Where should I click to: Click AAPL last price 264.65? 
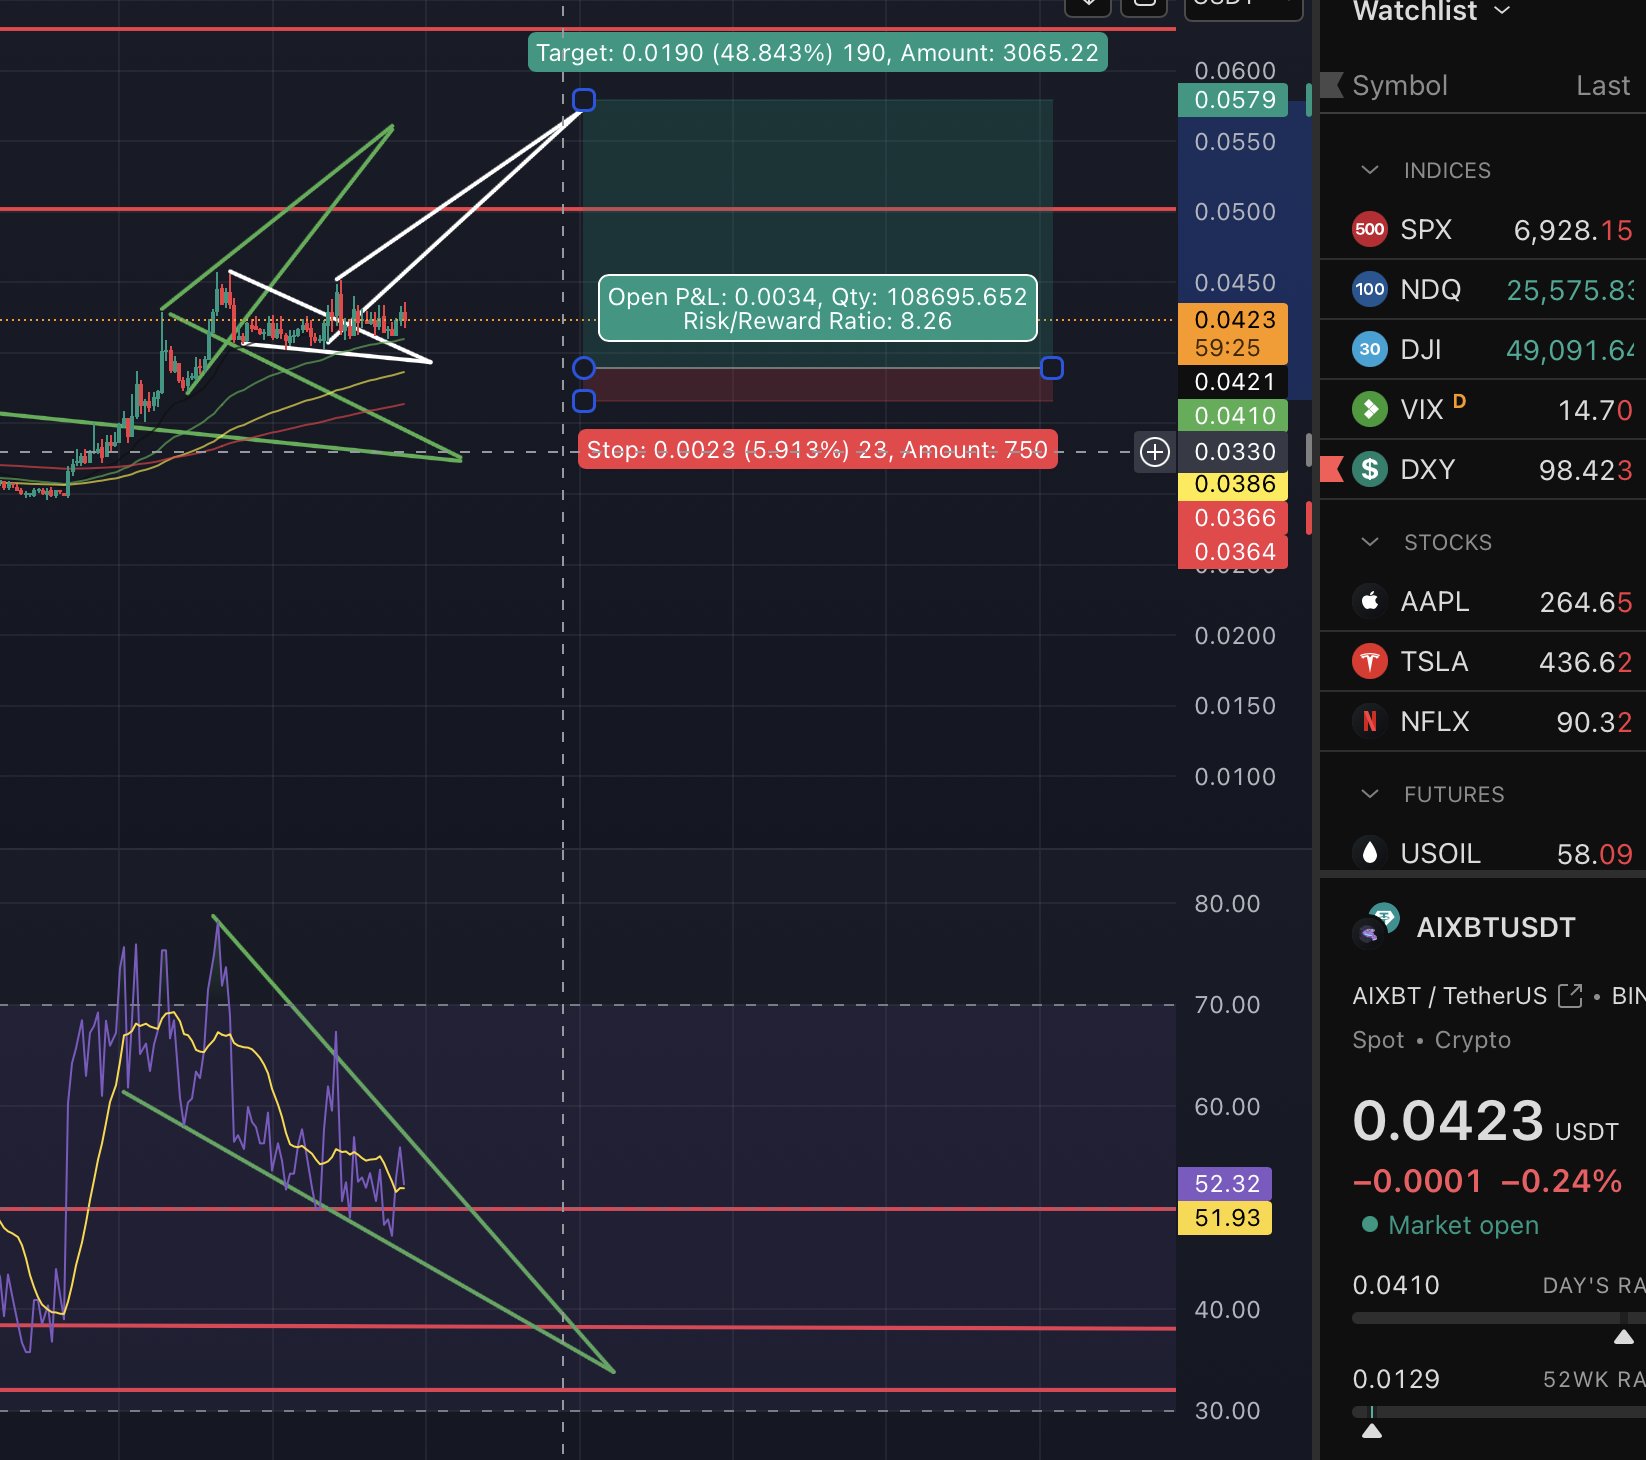(x=1586, y=603)
